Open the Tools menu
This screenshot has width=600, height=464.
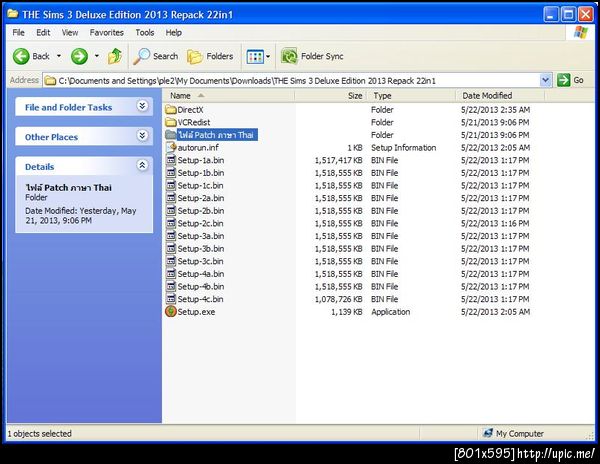[x=145, y=33]
